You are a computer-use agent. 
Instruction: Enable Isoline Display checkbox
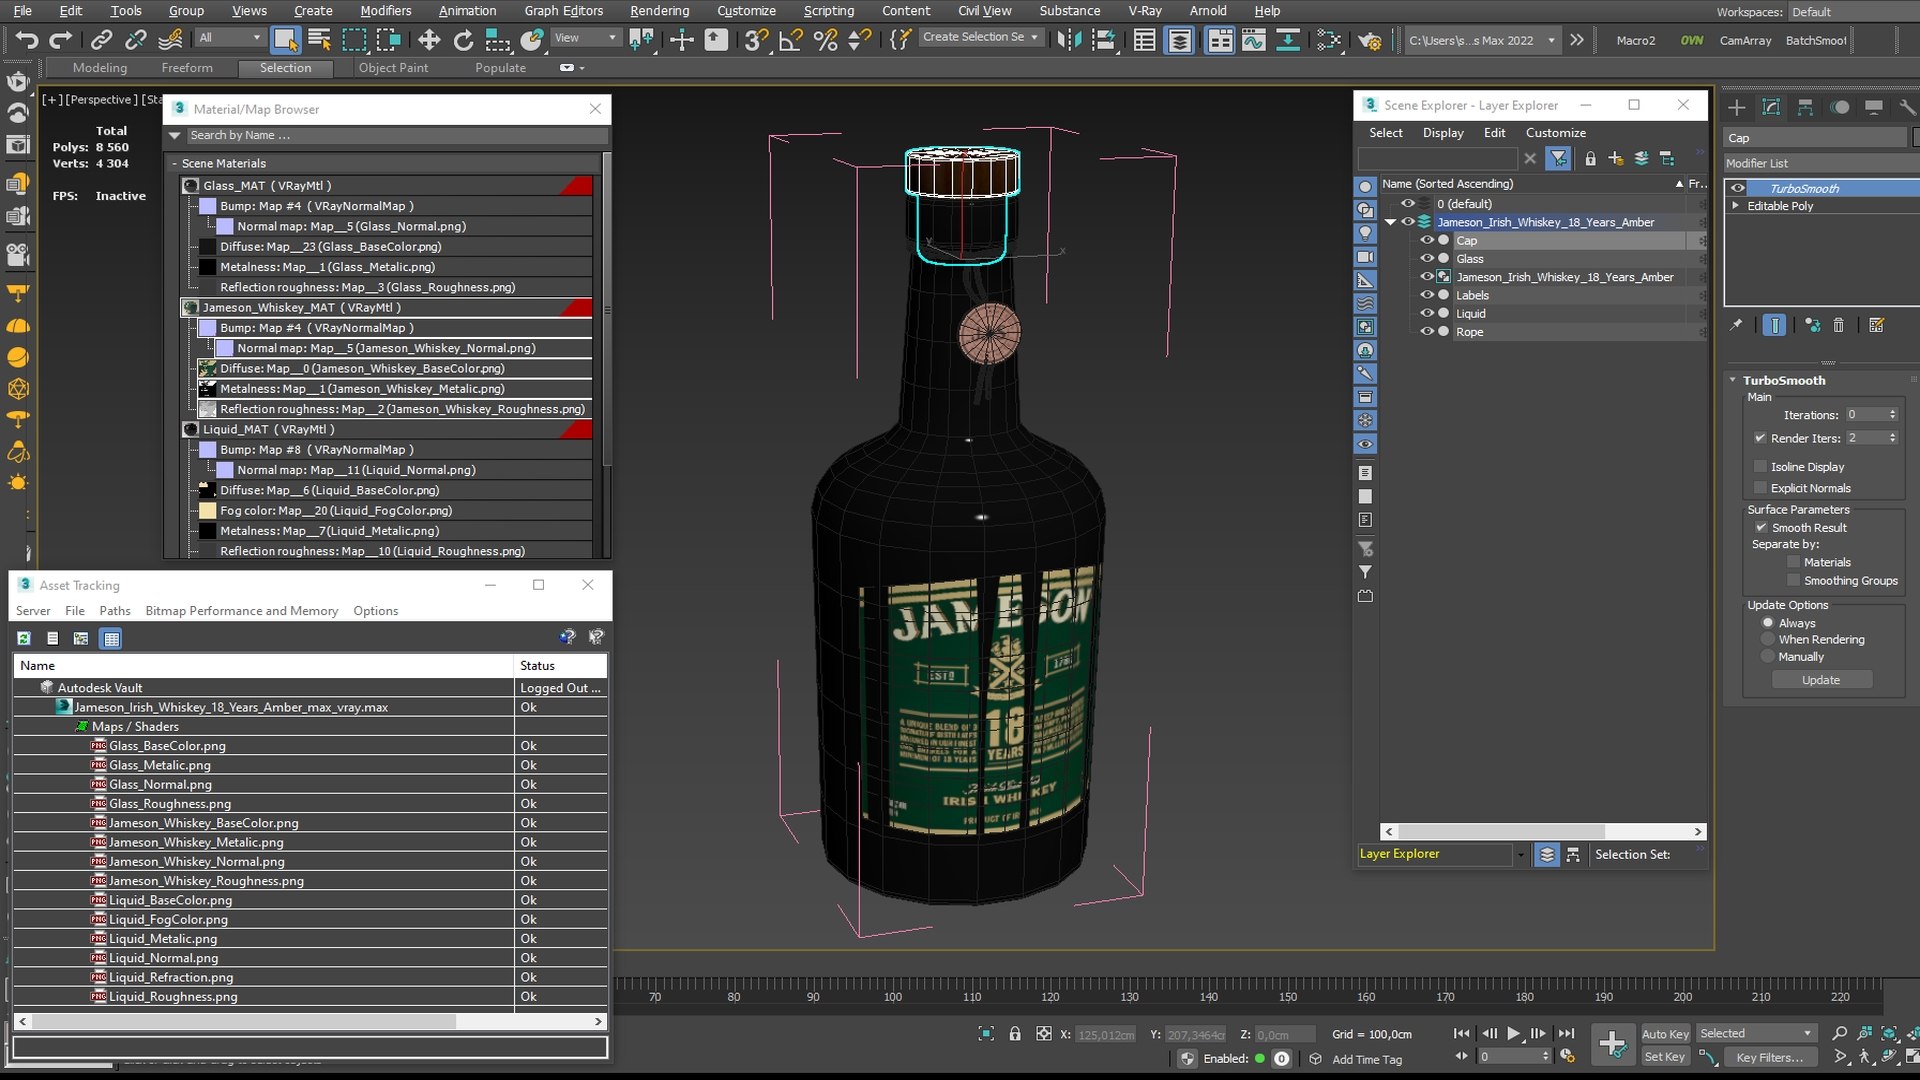click(x=1760, y=467)
